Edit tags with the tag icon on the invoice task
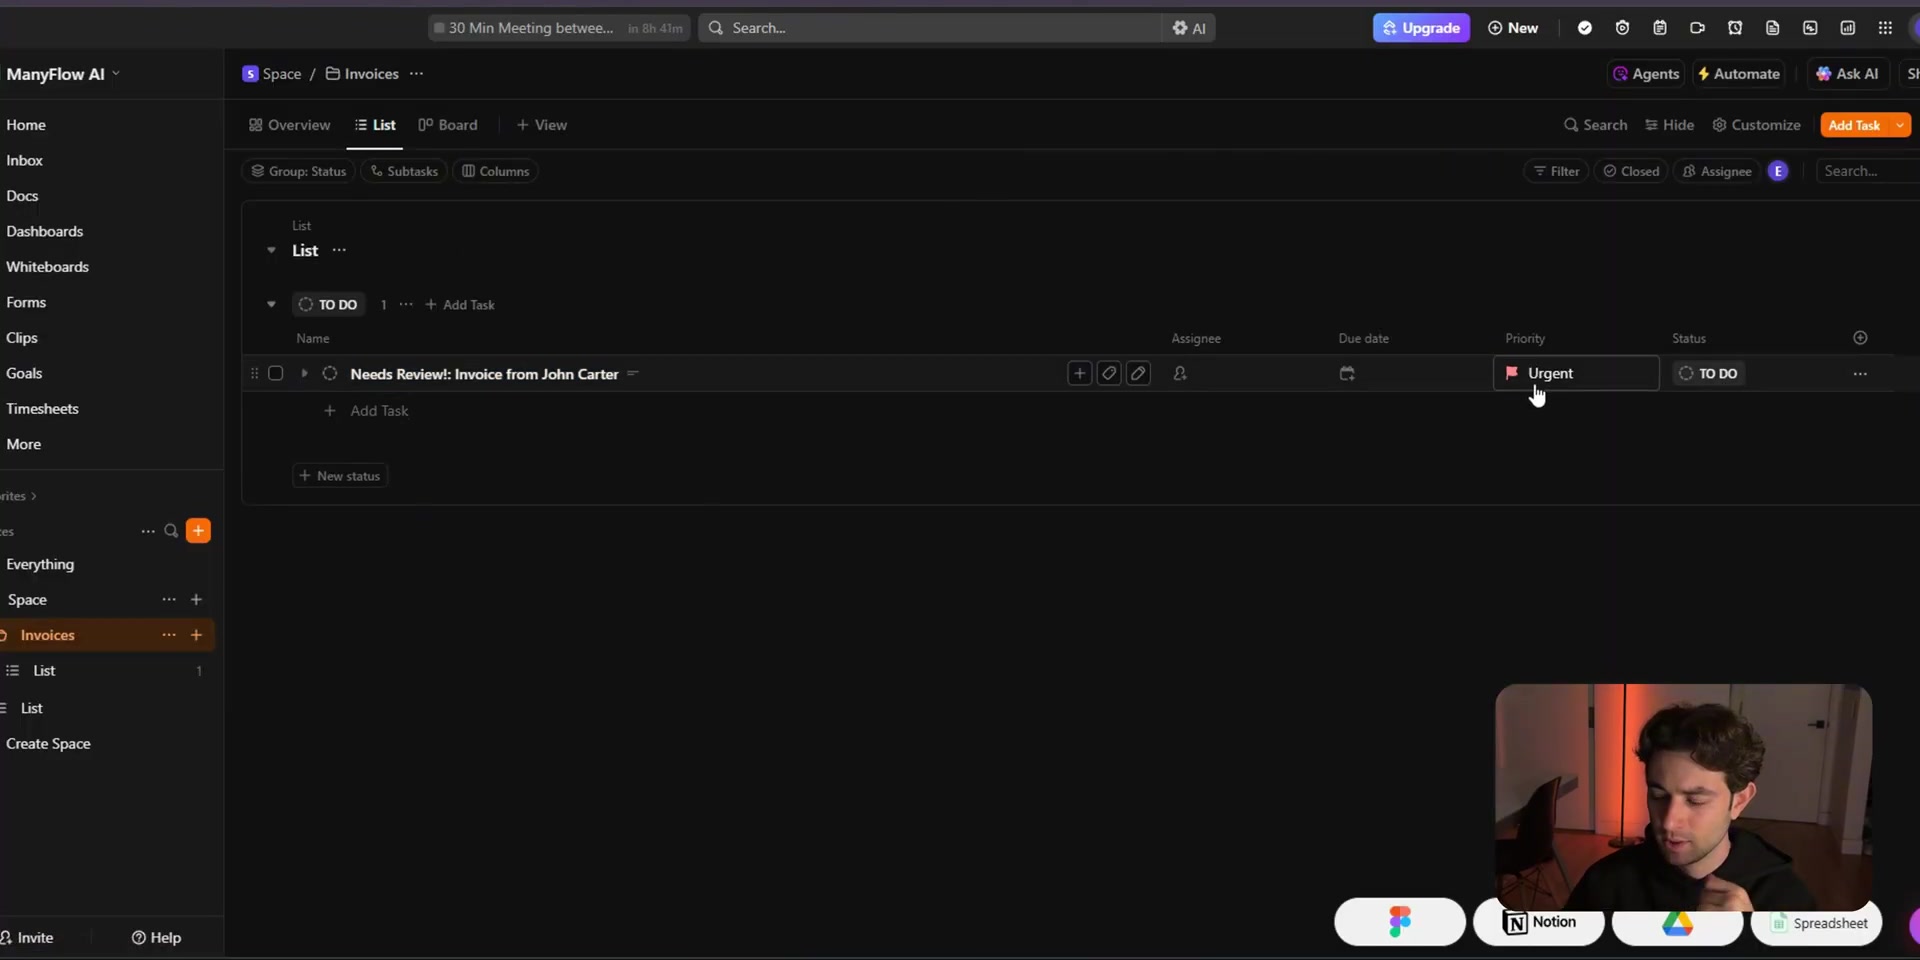The height and width of the screenshot is (960, 1920). (x=1109, y=374)
